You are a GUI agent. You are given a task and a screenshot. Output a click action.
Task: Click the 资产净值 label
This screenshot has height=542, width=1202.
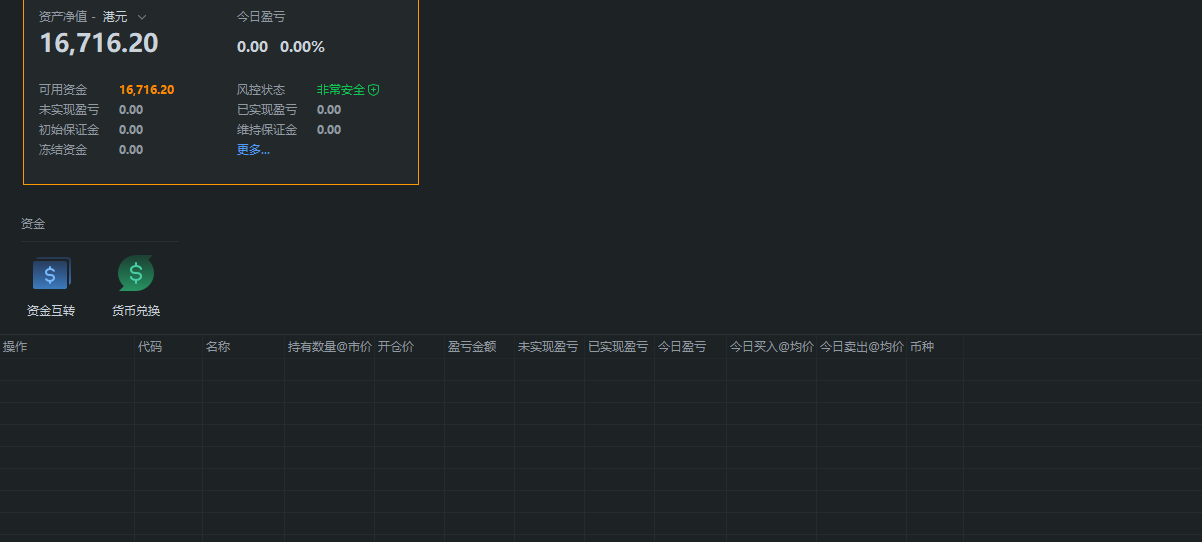click(63, 17)
